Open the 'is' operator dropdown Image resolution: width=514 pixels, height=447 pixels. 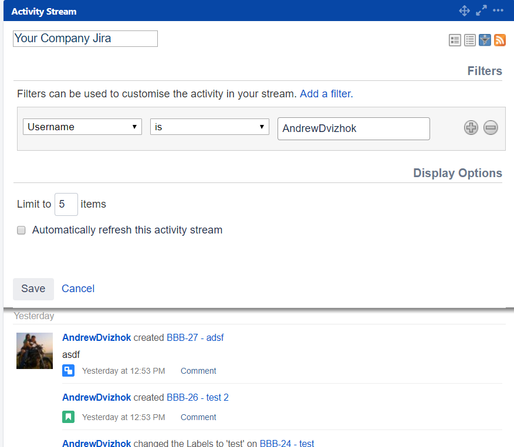point(210,127)
